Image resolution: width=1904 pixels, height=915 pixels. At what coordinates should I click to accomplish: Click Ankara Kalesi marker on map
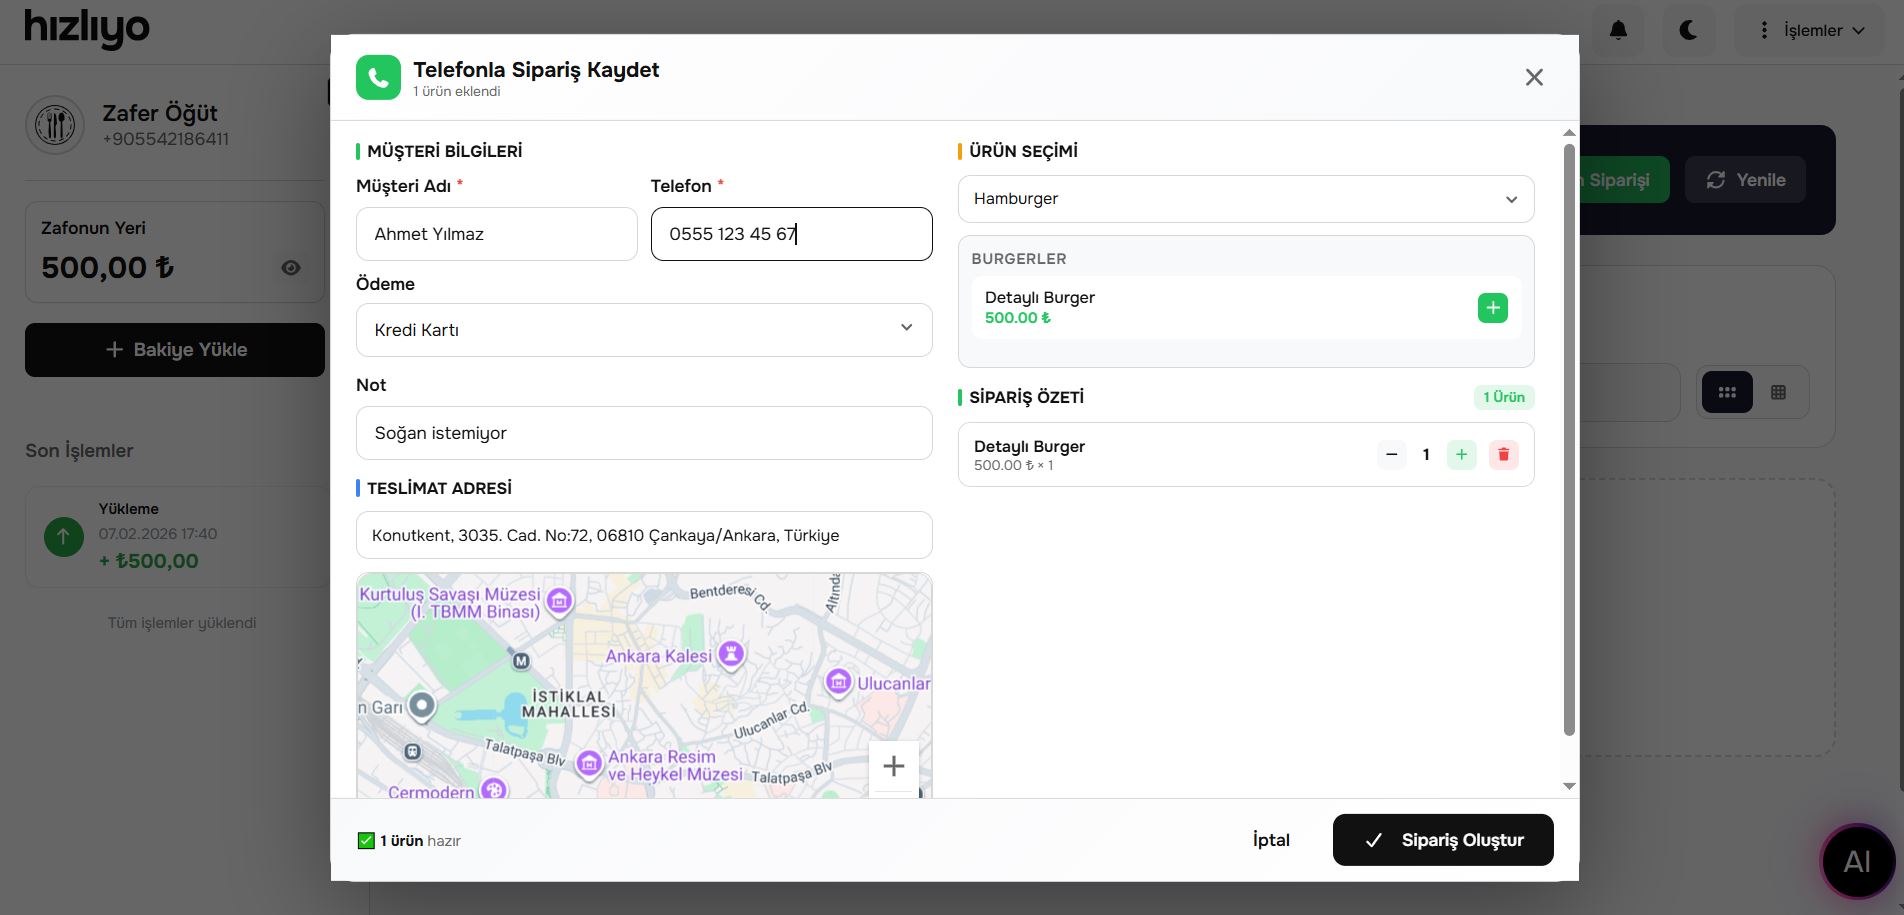(732, 655)
